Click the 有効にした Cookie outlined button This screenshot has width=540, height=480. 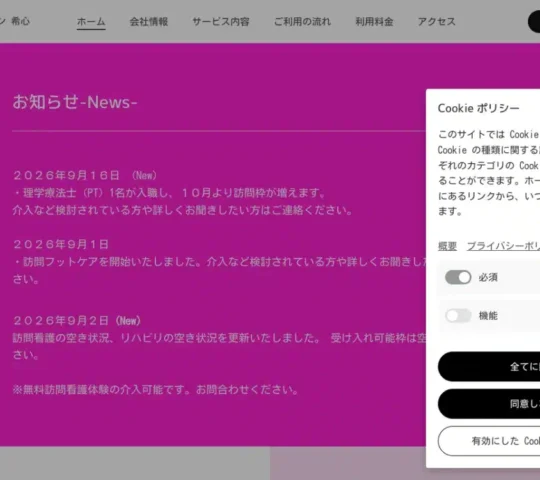489,441
